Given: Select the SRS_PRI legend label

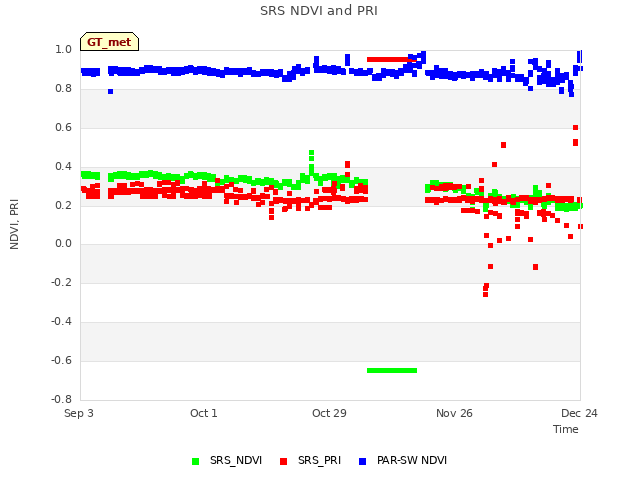Looking at the screenshot, I should point(319,460).
